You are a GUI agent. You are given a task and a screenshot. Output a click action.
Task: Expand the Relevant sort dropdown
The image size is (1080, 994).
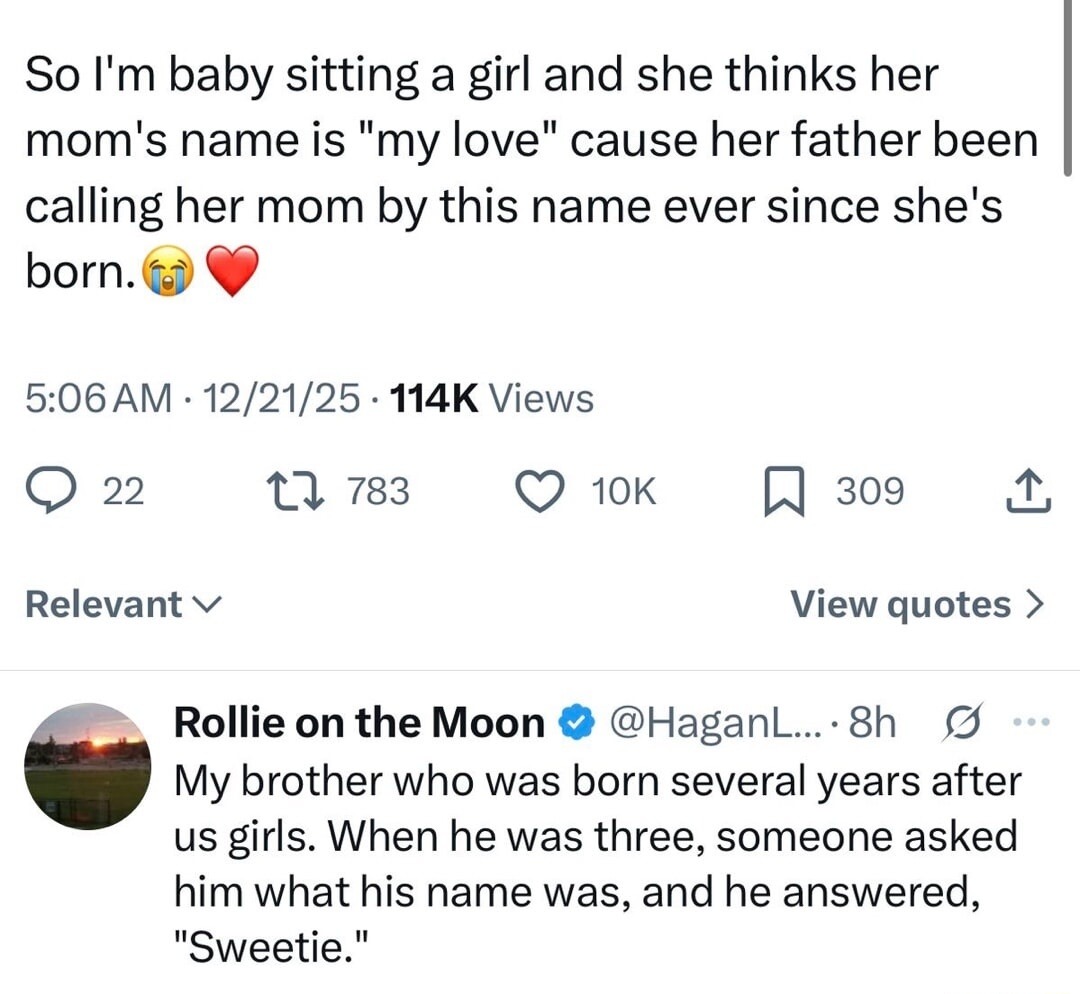123,604
